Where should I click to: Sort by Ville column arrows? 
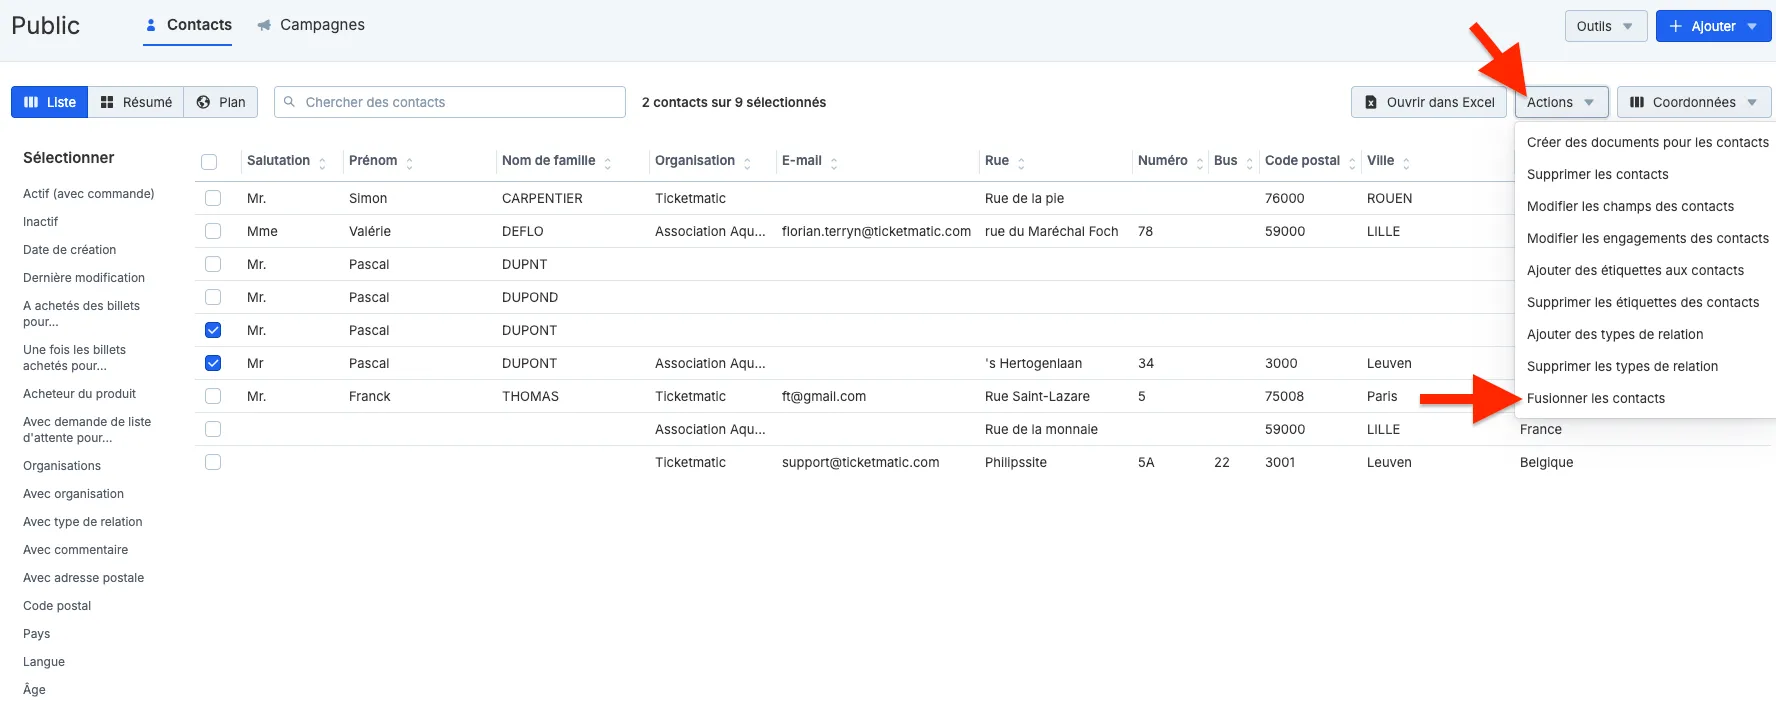tap(1406, 162)
